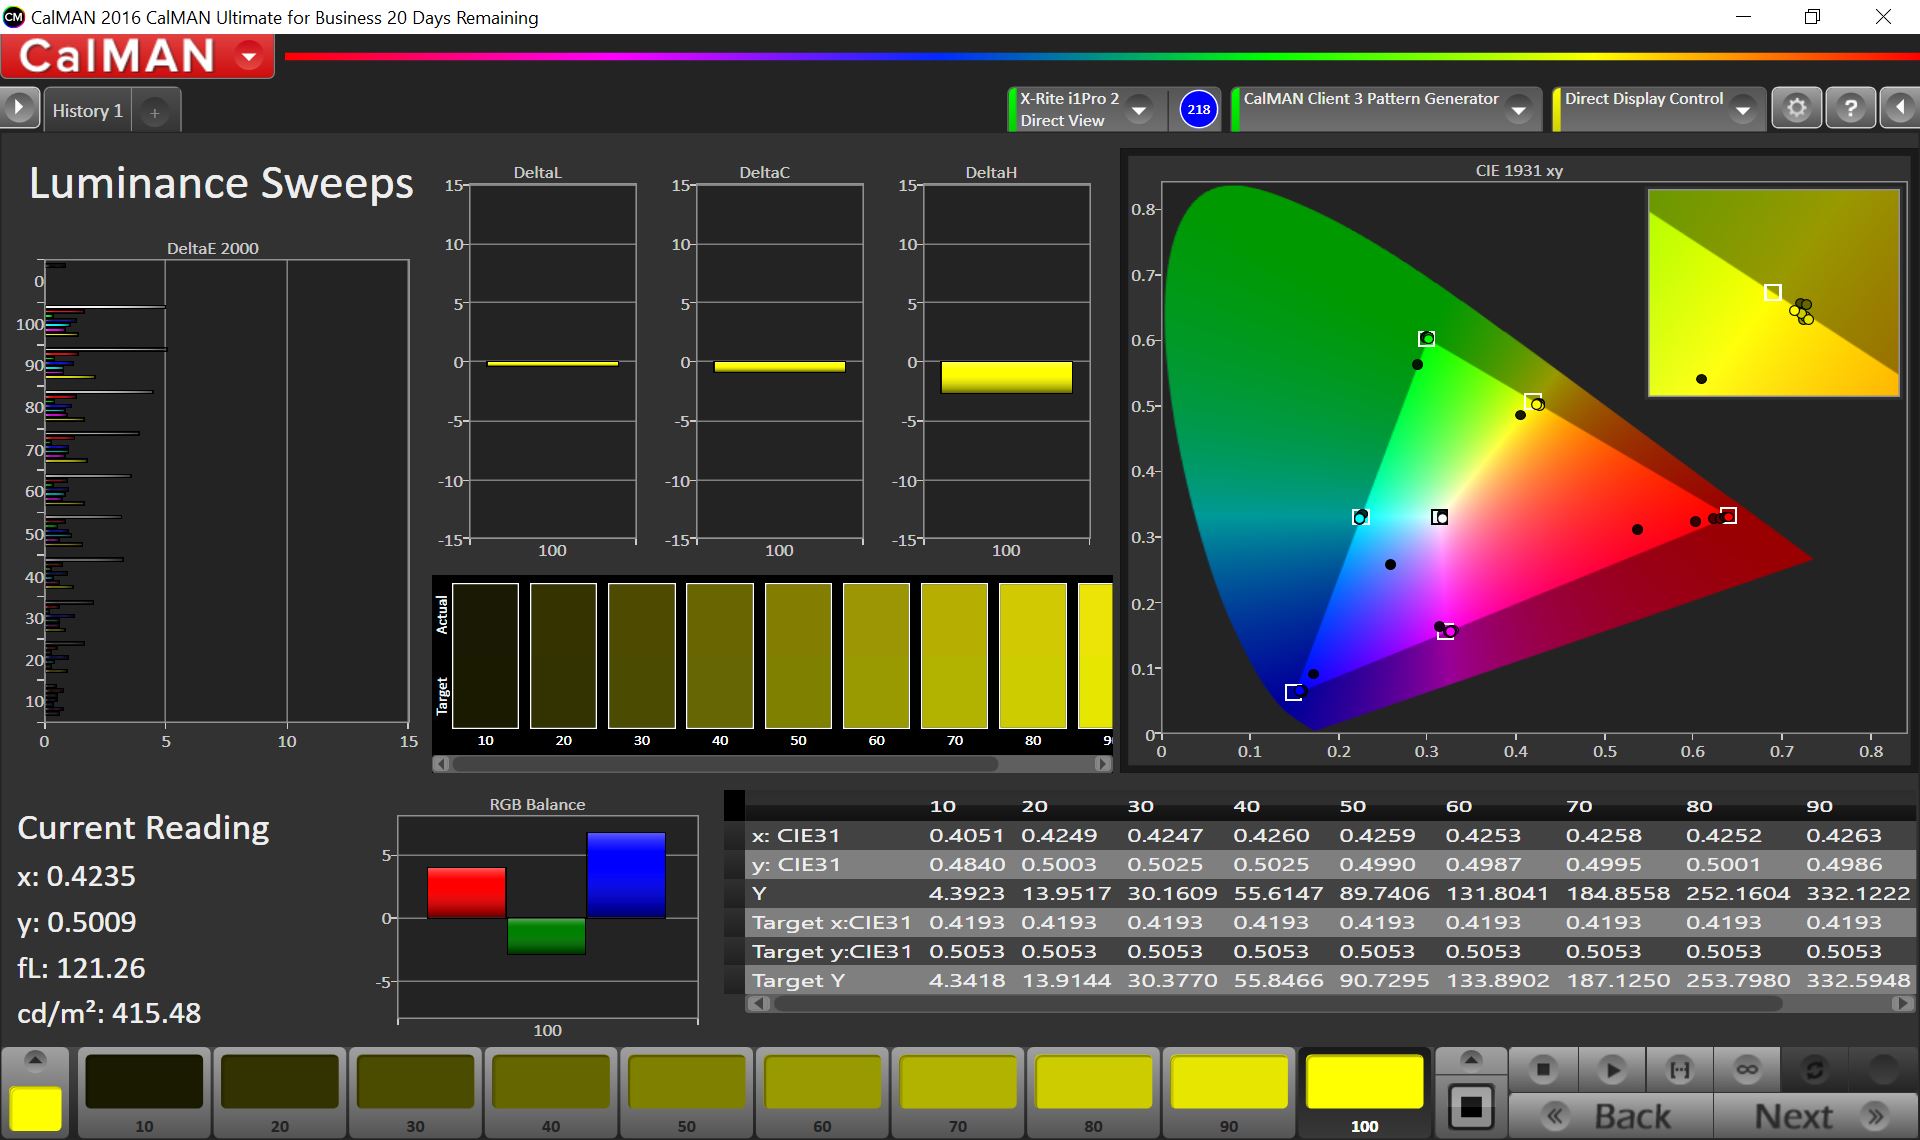
Task: Toggle the large black stop square button
Action: (x=1471, y=1107)
